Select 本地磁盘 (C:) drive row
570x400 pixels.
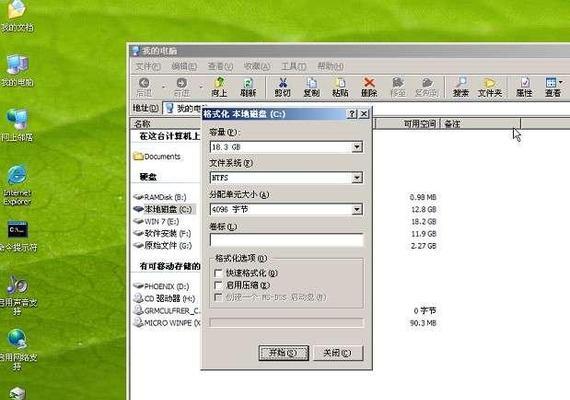click(163, 209)
